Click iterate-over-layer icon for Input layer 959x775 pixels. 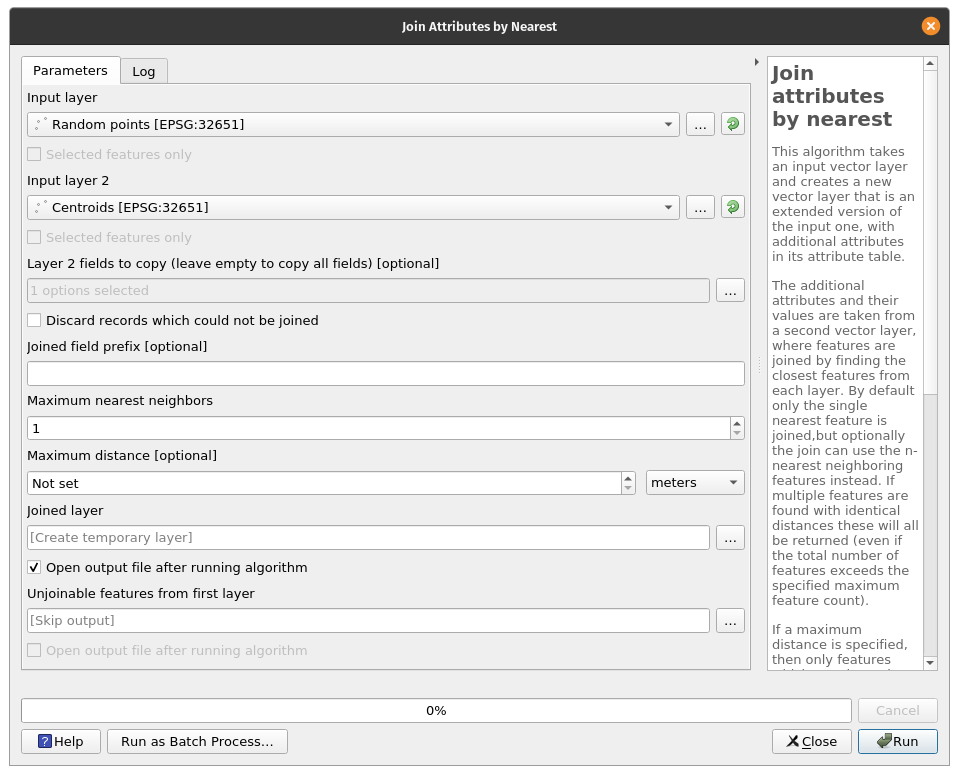(732, 124)
